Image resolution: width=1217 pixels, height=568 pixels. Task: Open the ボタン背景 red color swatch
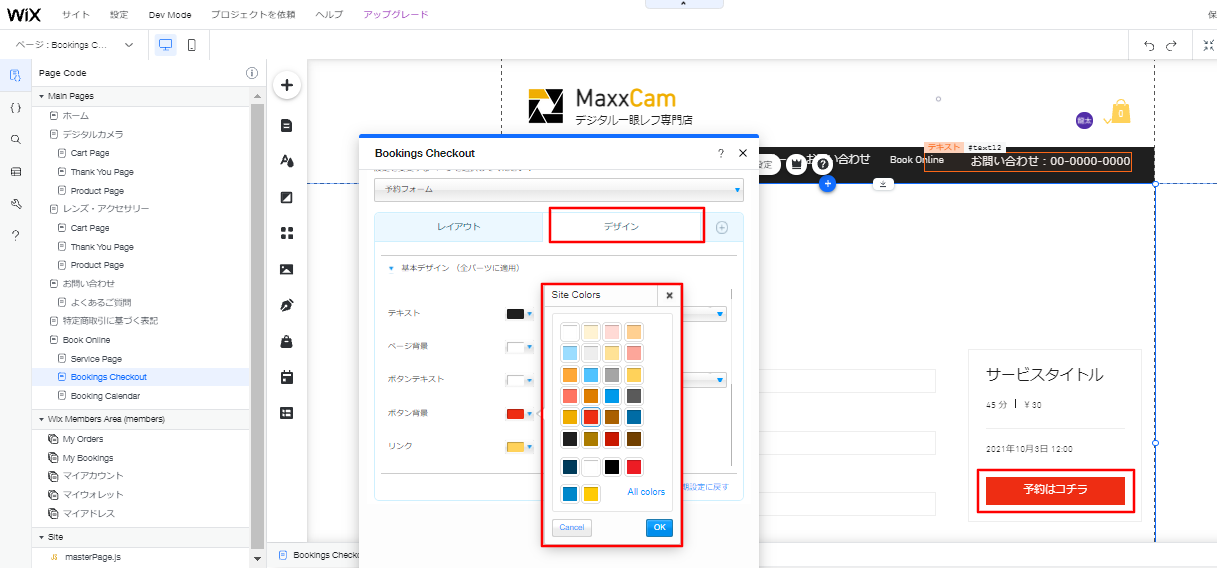[516, 414]
